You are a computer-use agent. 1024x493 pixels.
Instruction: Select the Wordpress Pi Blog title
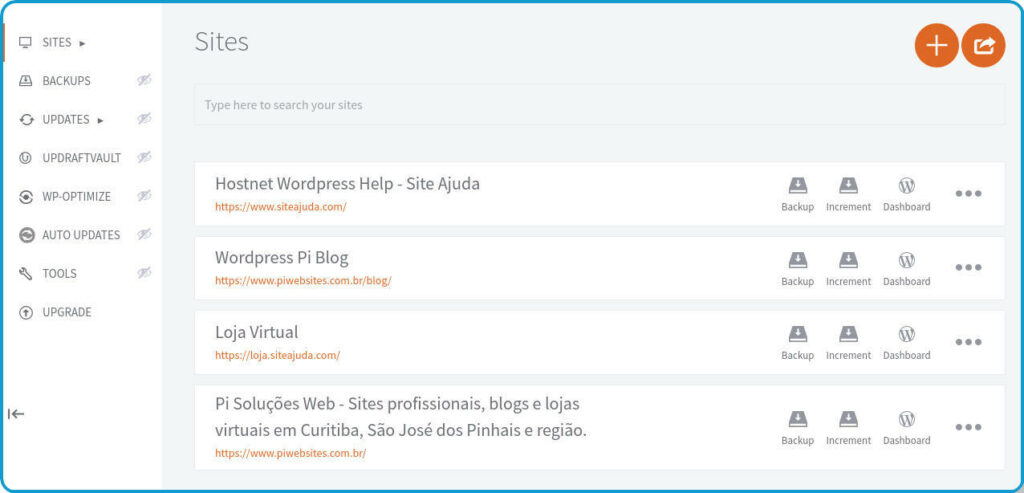pos(281,259)
